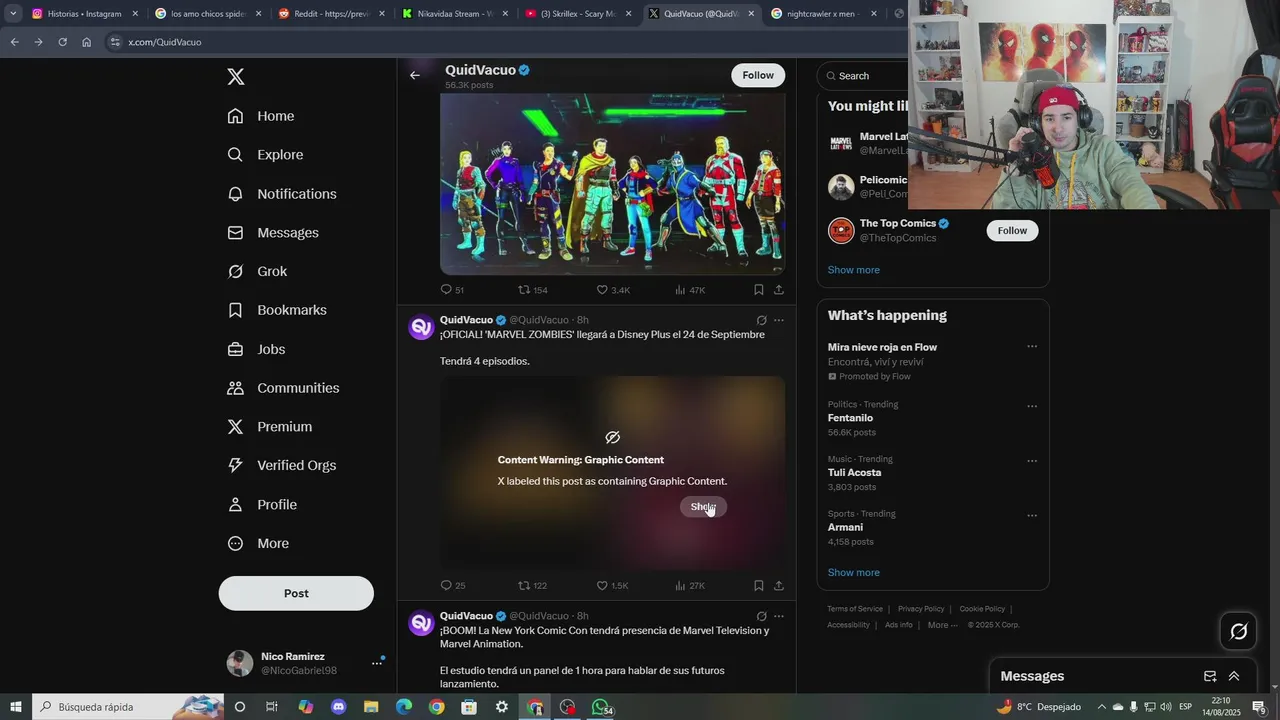The height and width of the screenshot is (720, 1280).
Task: Click Show more under You might like
Action: [854, 270]
